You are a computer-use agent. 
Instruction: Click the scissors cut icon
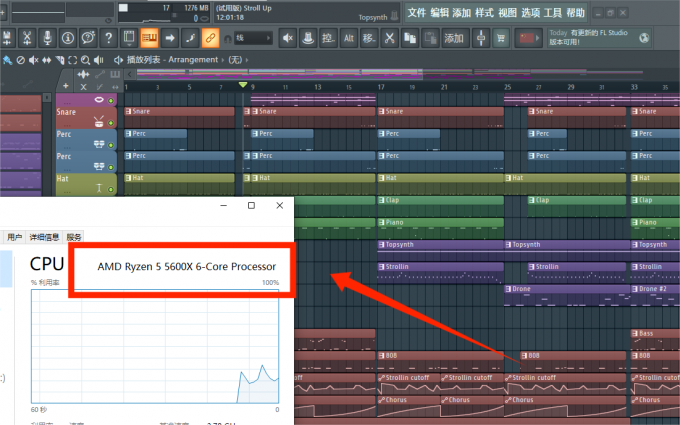tap(389, 38)
